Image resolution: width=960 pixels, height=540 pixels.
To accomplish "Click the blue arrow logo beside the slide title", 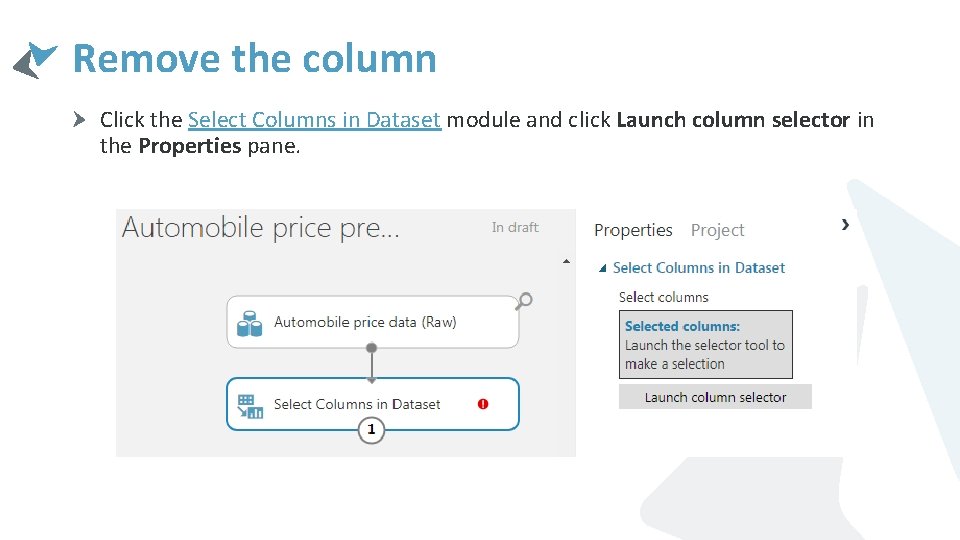I will [x=36, y=58].
